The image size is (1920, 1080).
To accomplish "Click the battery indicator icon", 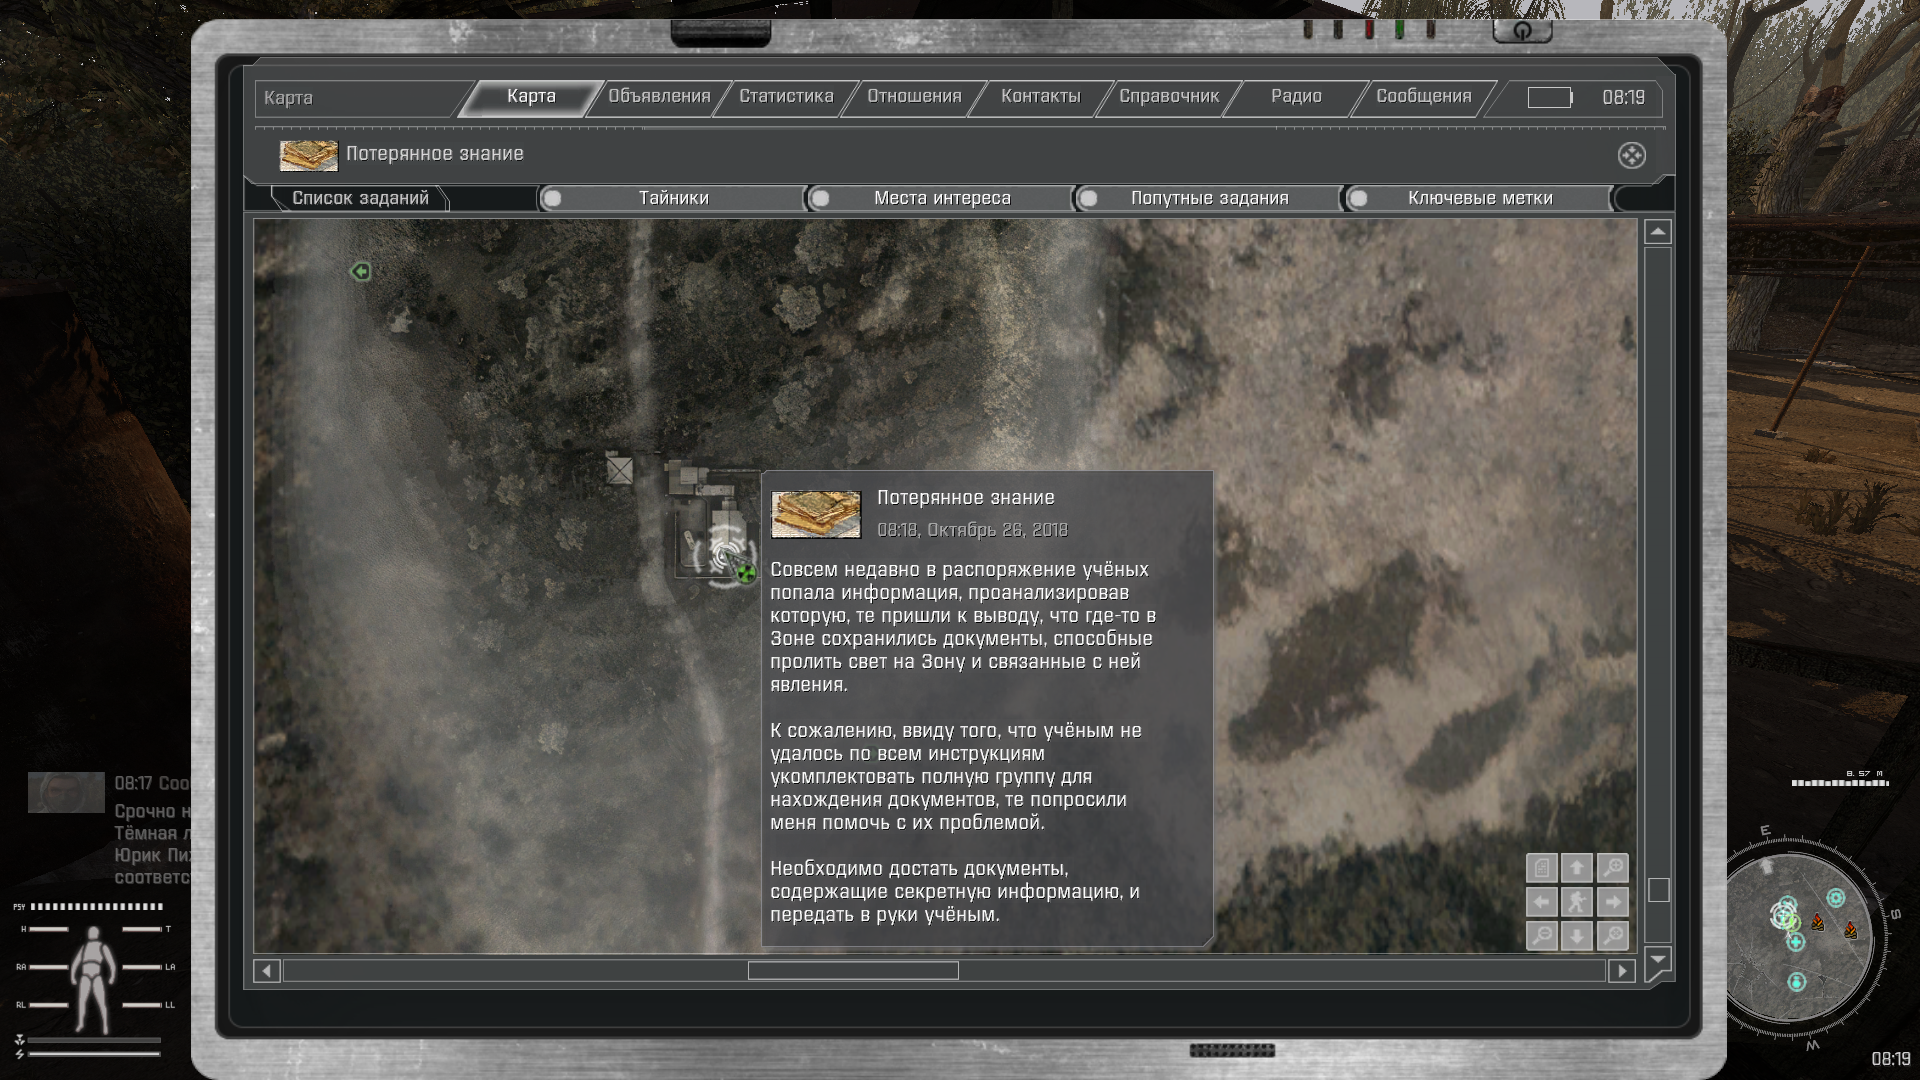I will point(1550,97).
